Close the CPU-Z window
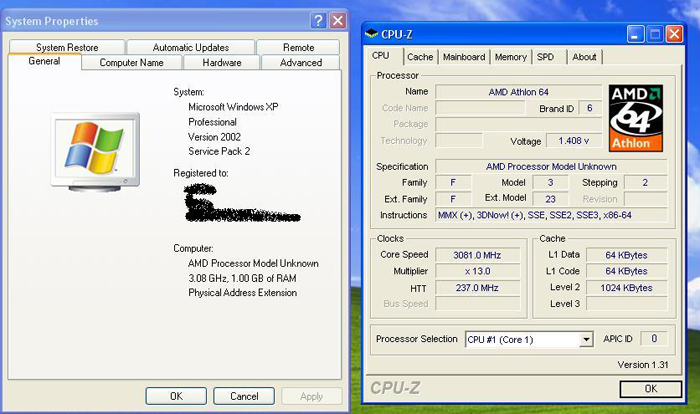Viewport: 700px width, 414px height. point(674,34)
